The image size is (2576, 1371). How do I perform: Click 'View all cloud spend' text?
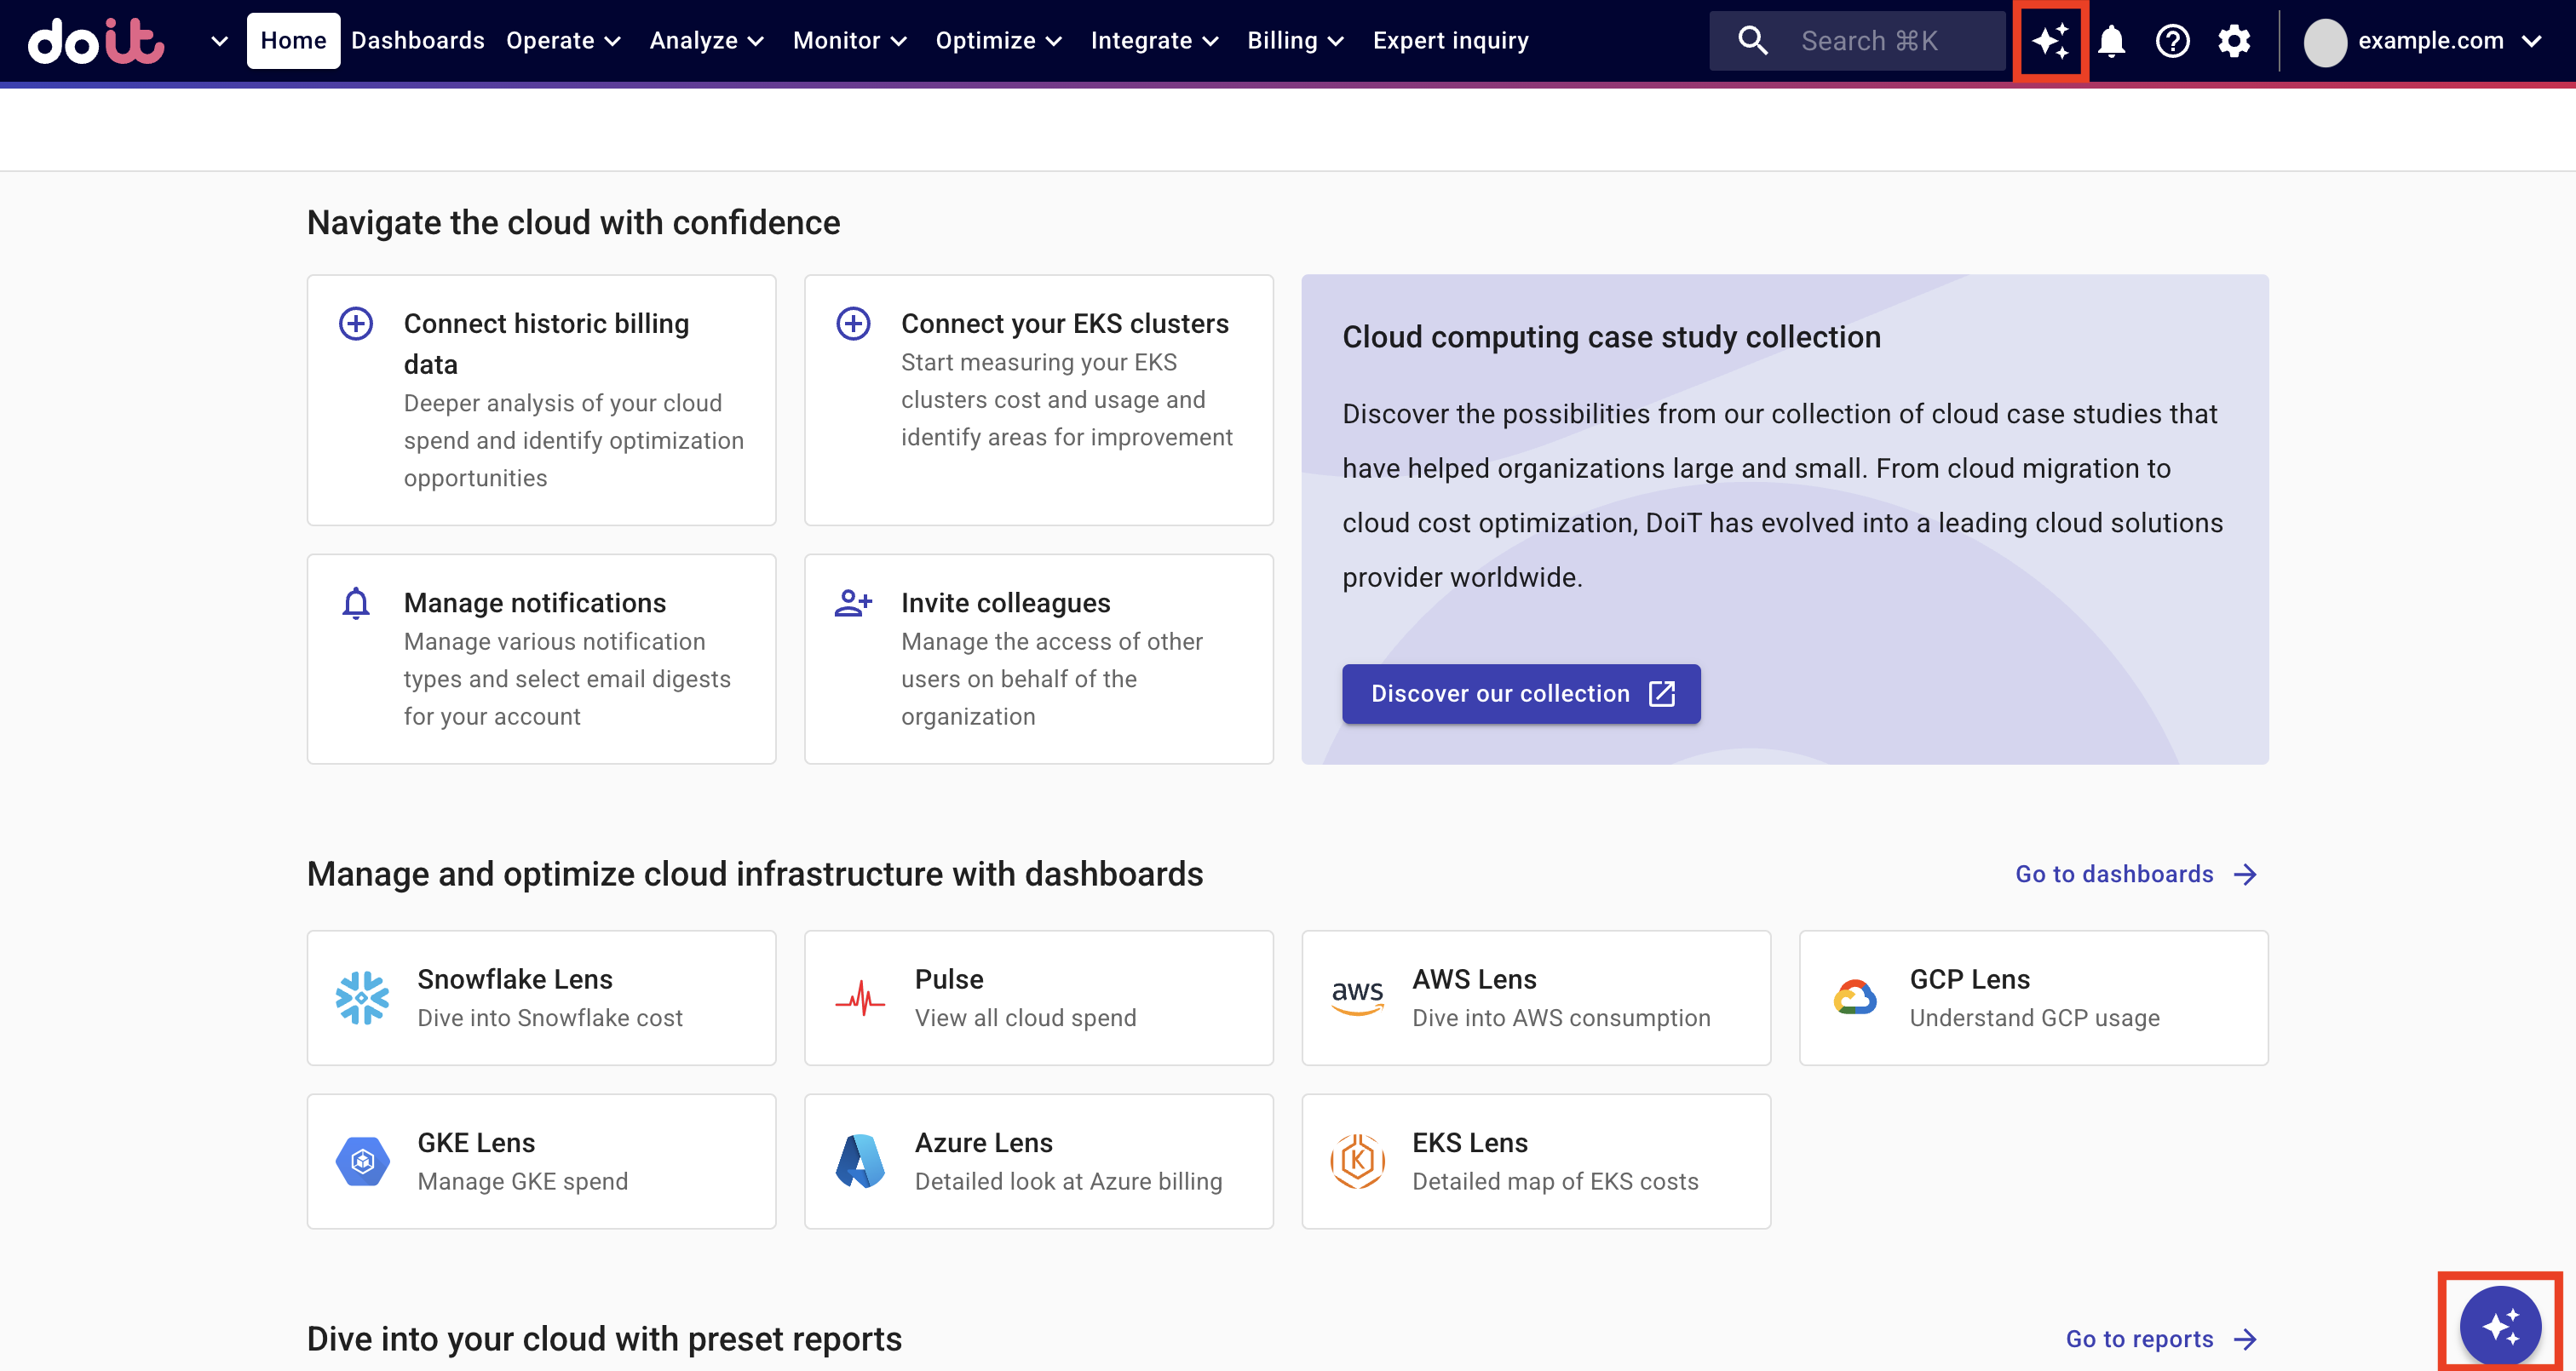[x=1025, y=1018]
